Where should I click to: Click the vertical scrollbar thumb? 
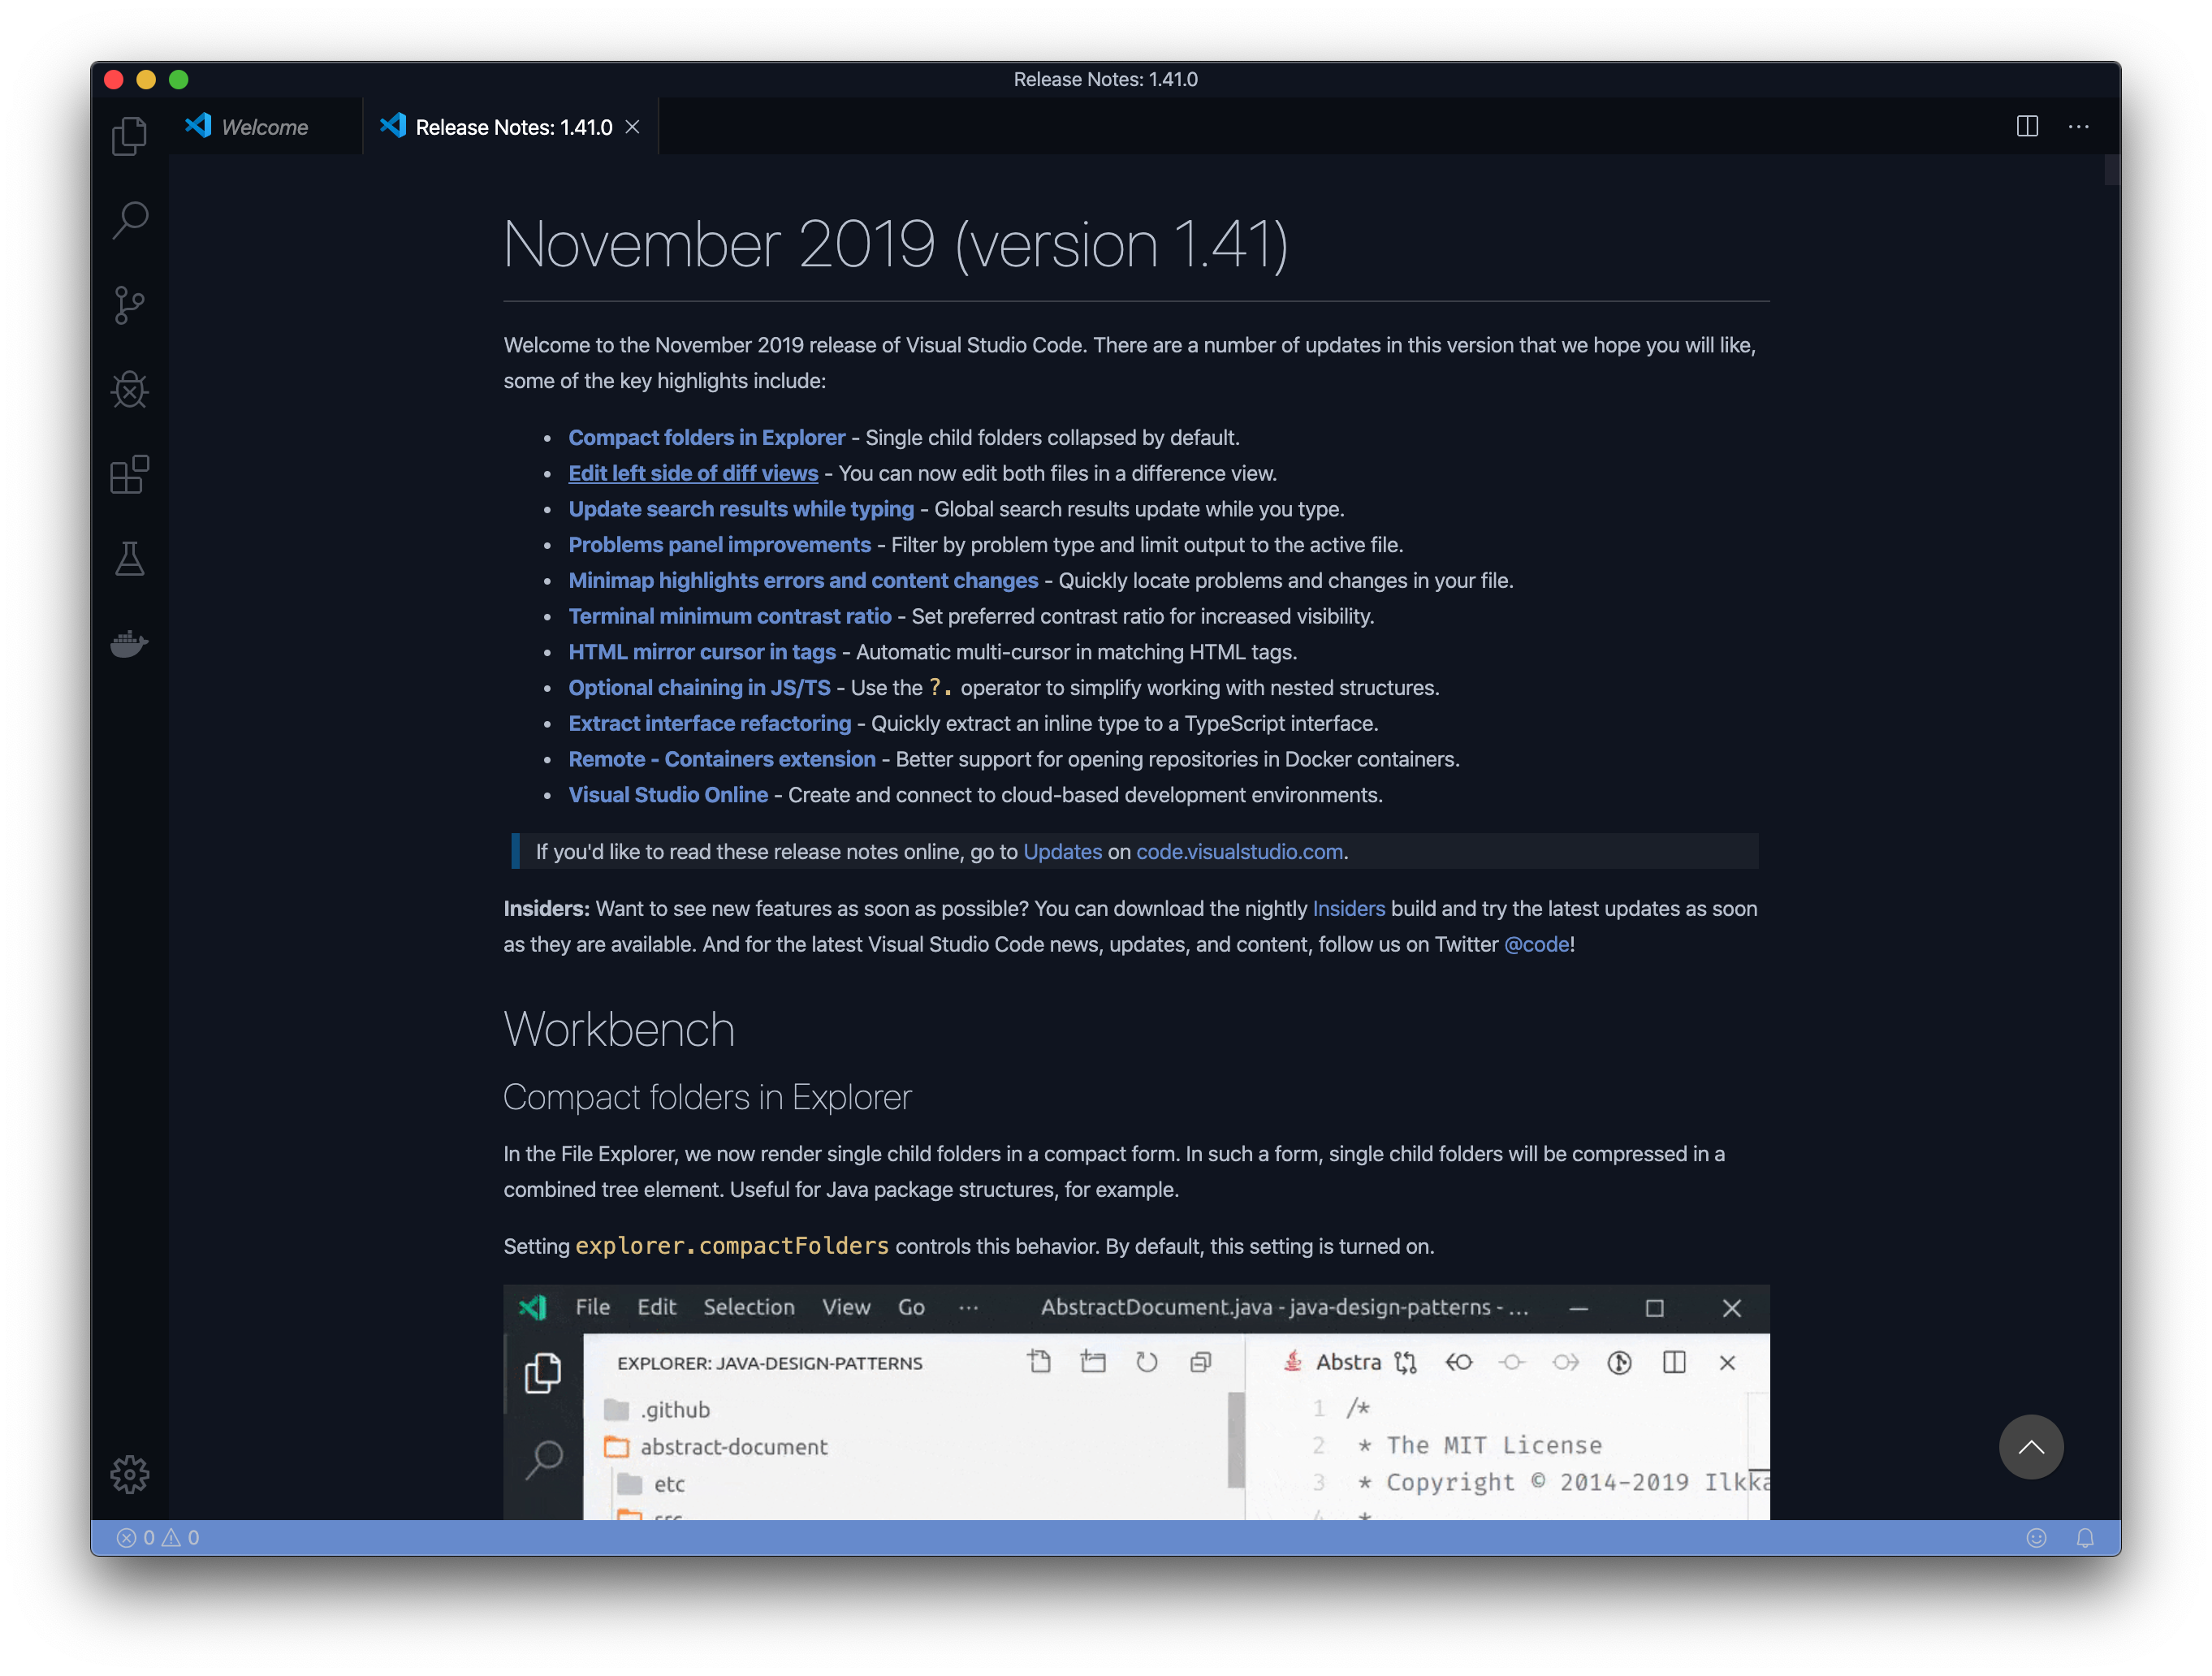pos(2111,170)
